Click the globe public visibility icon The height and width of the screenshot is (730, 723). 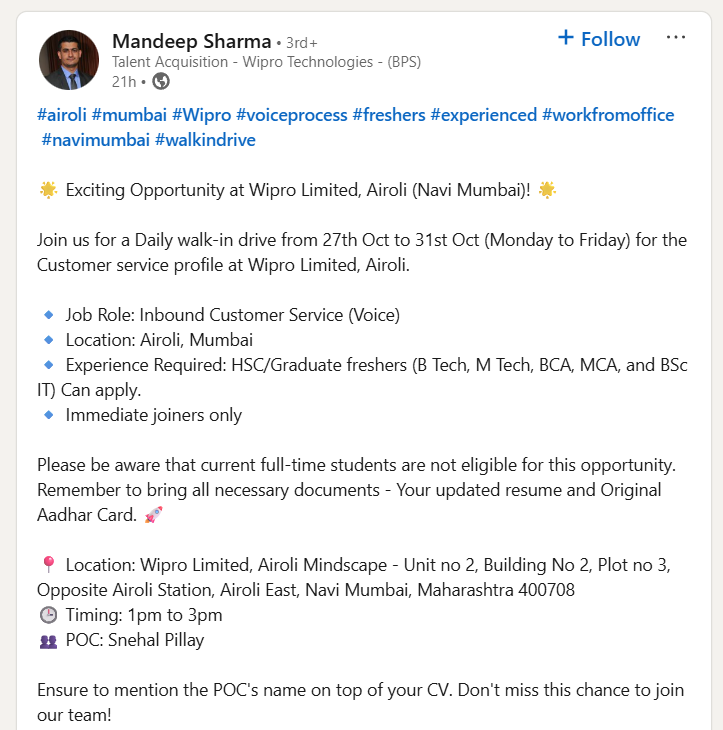(x=160, y=81)
